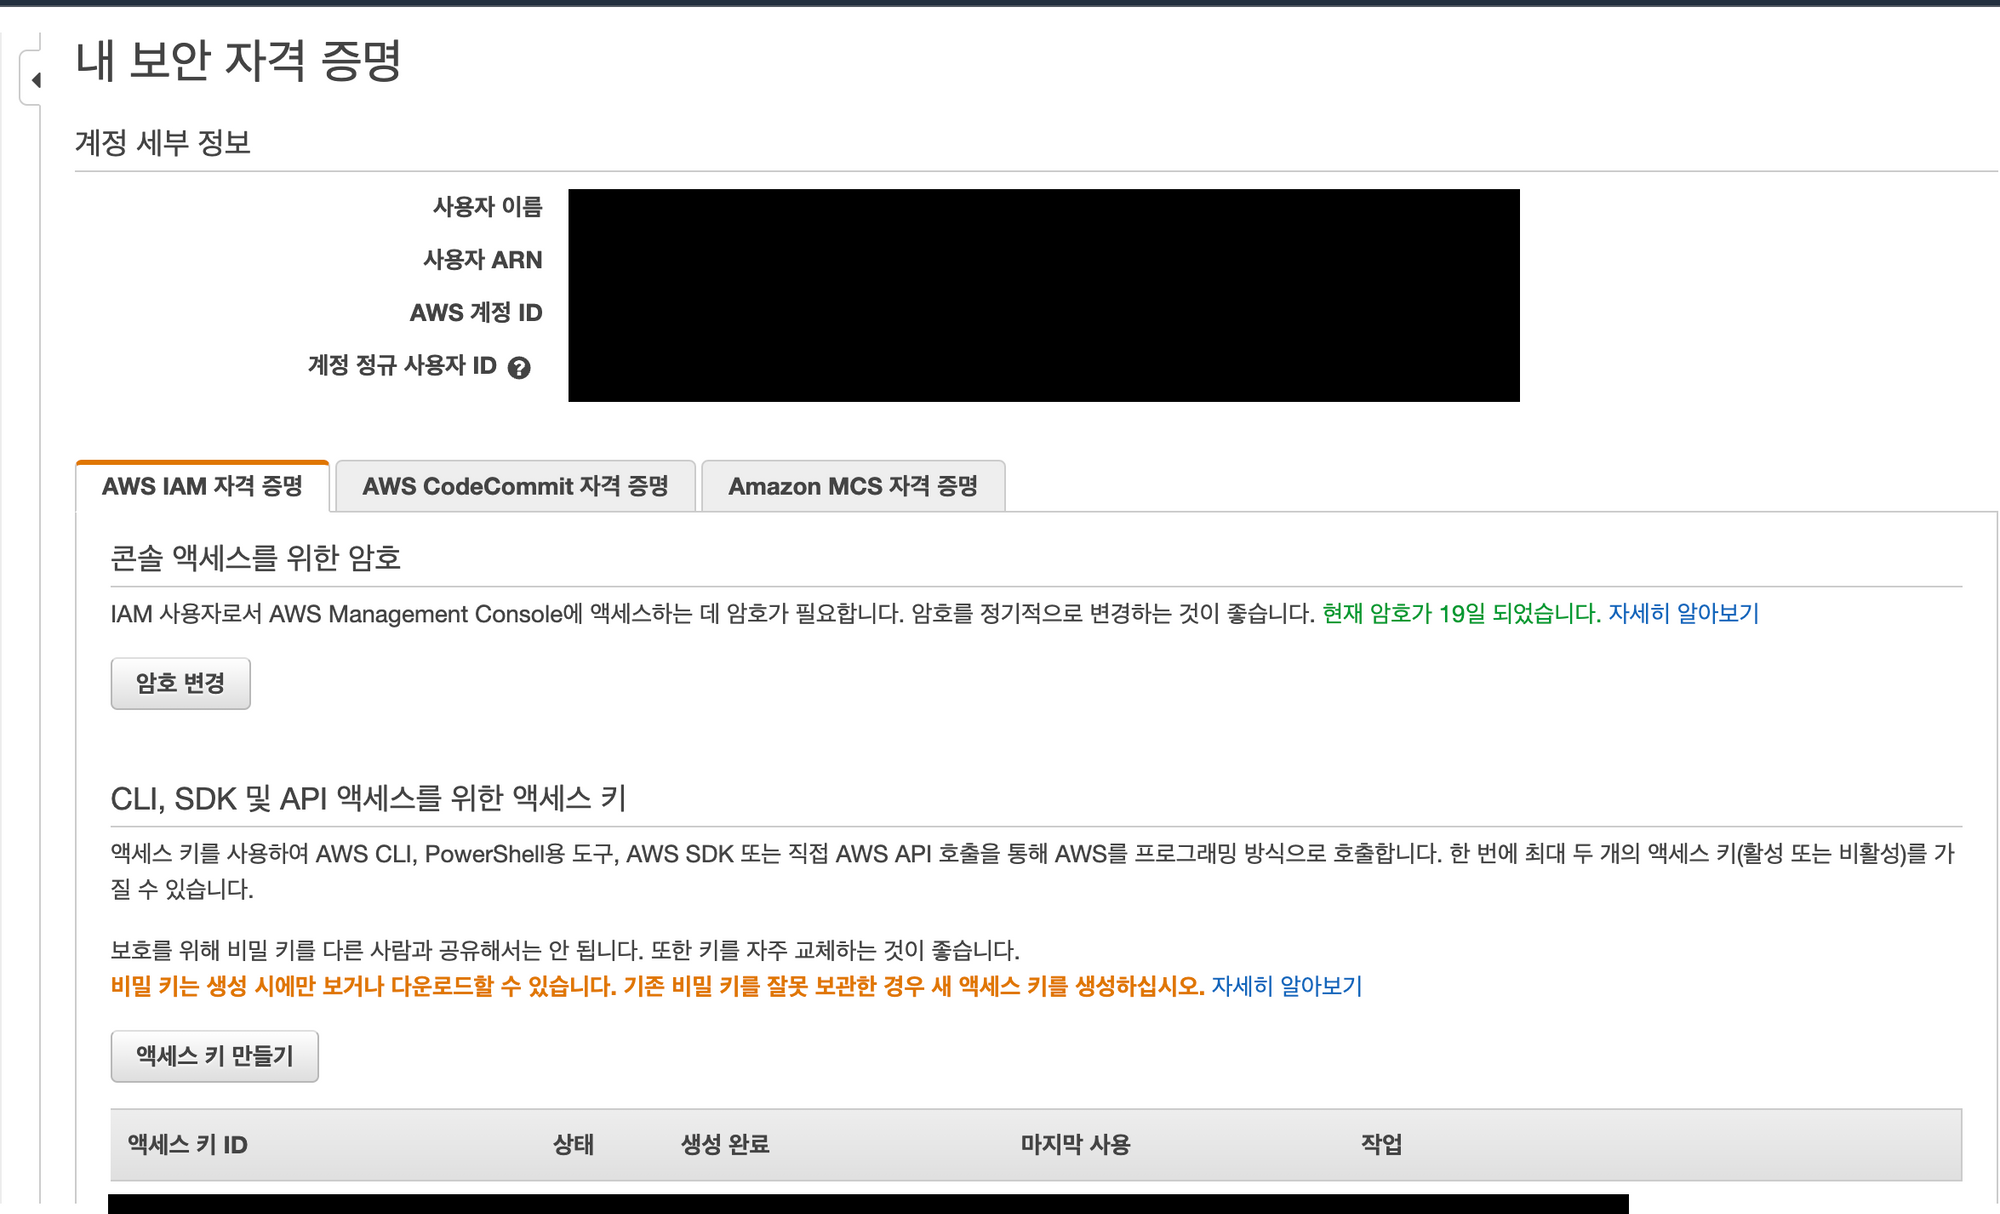Click the orange secret key warning text
This screenshot has width=2000, height=1214.
pyautogui.click(x=657, y=986)
